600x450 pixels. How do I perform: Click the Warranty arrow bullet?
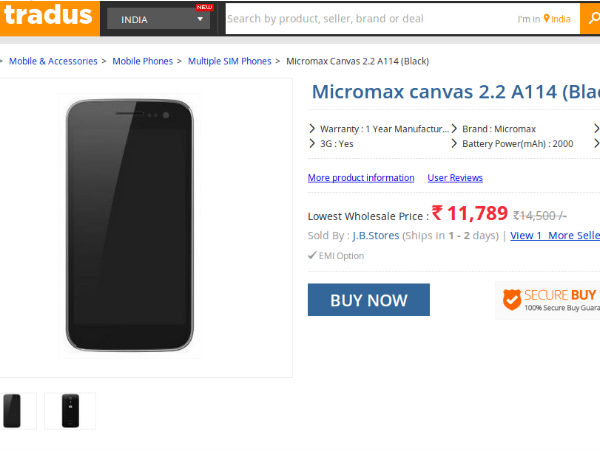312,129
